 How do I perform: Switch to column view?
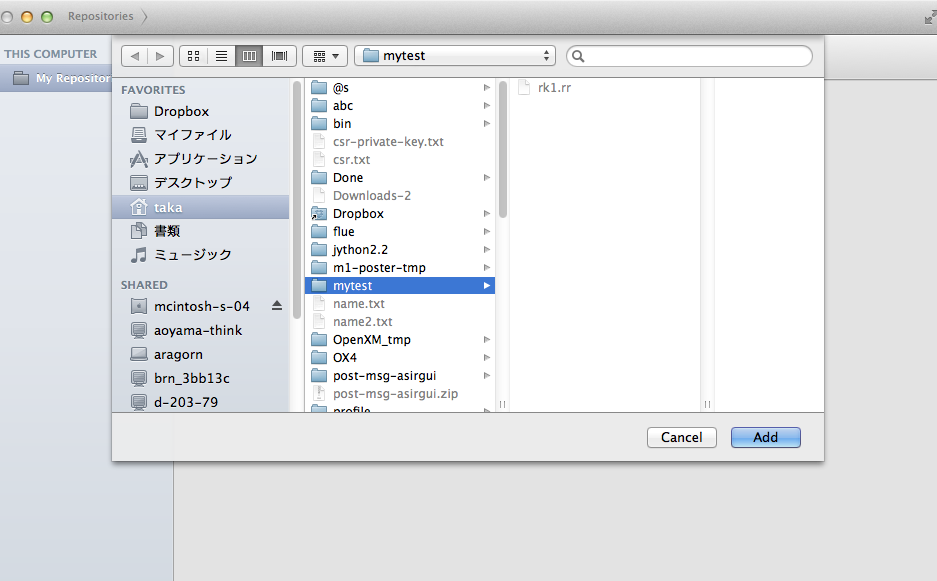249,56
